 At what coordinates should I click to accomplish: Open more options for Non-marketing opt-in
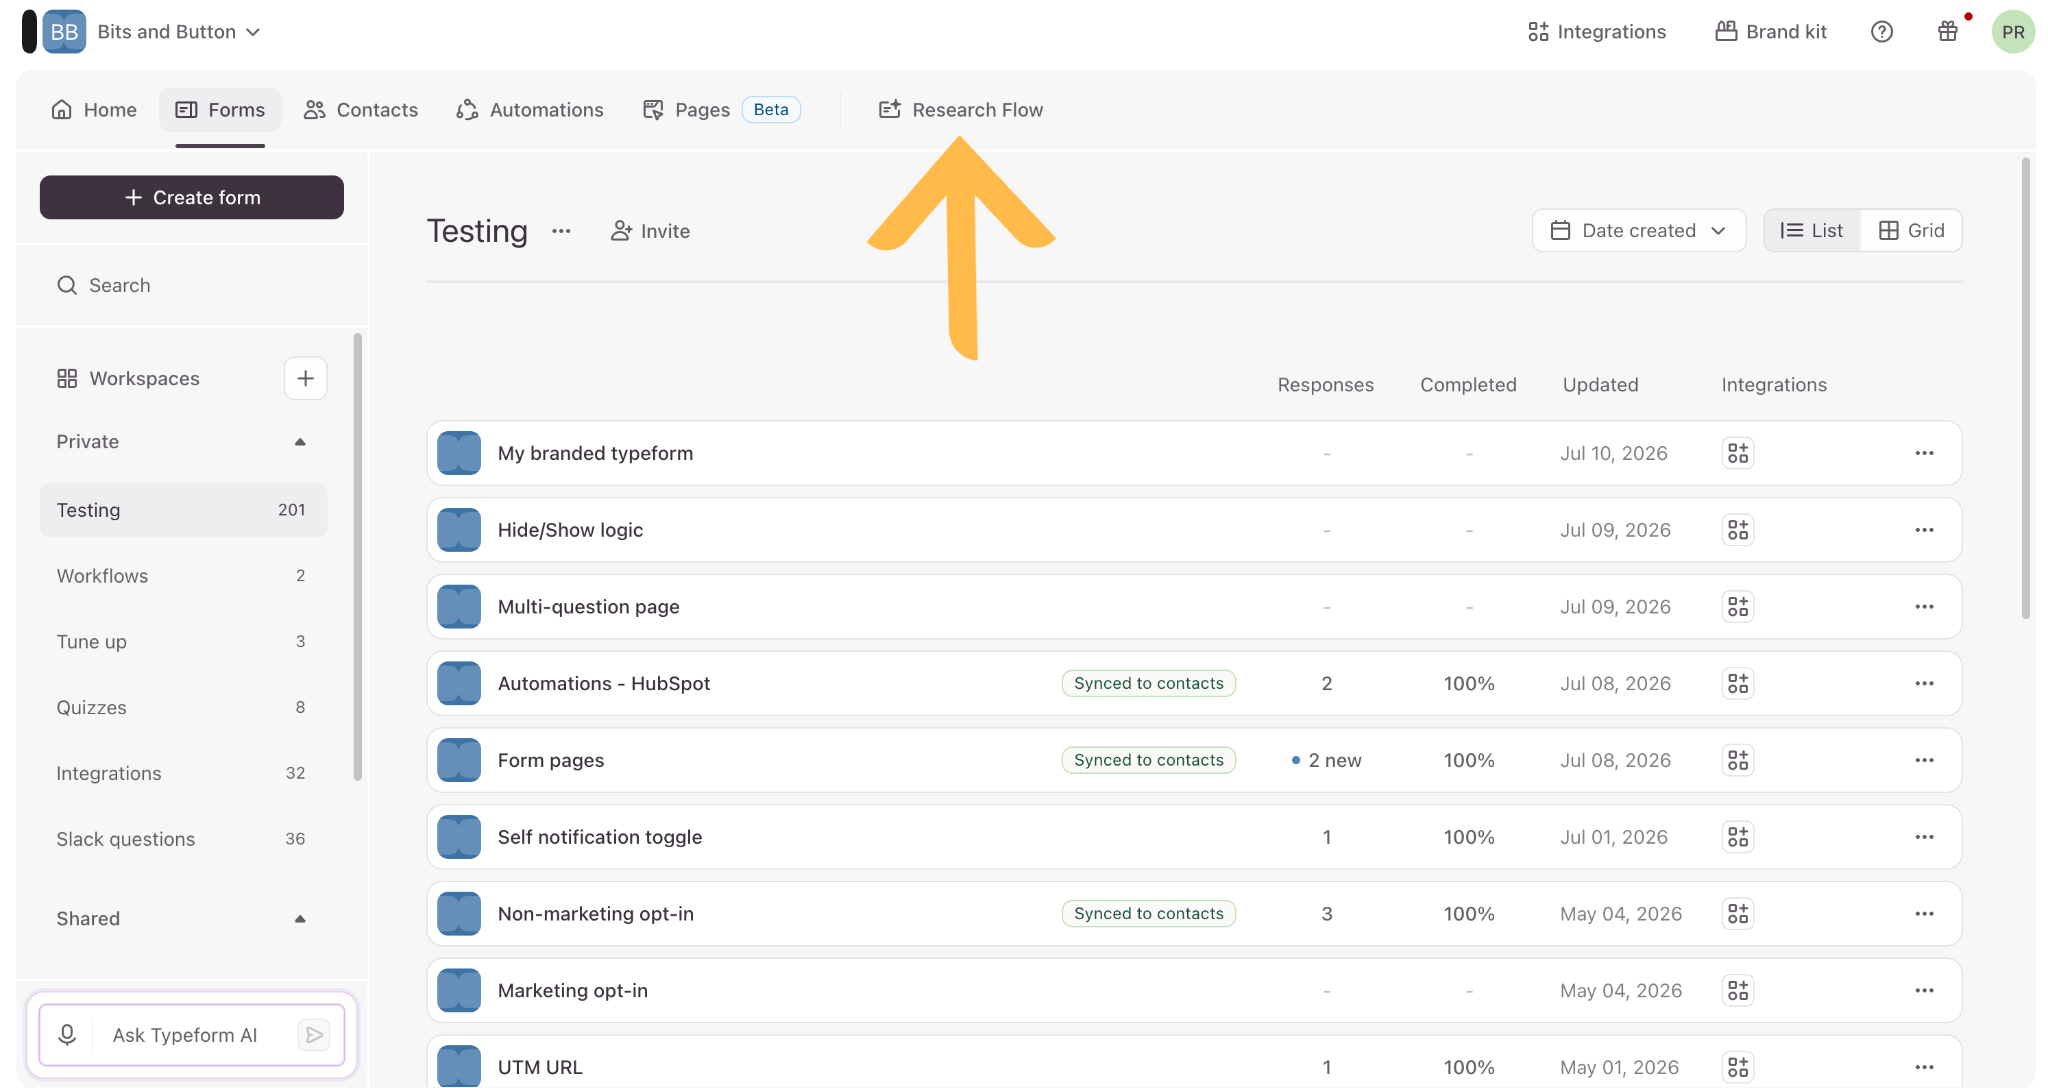click(1924, 914)
